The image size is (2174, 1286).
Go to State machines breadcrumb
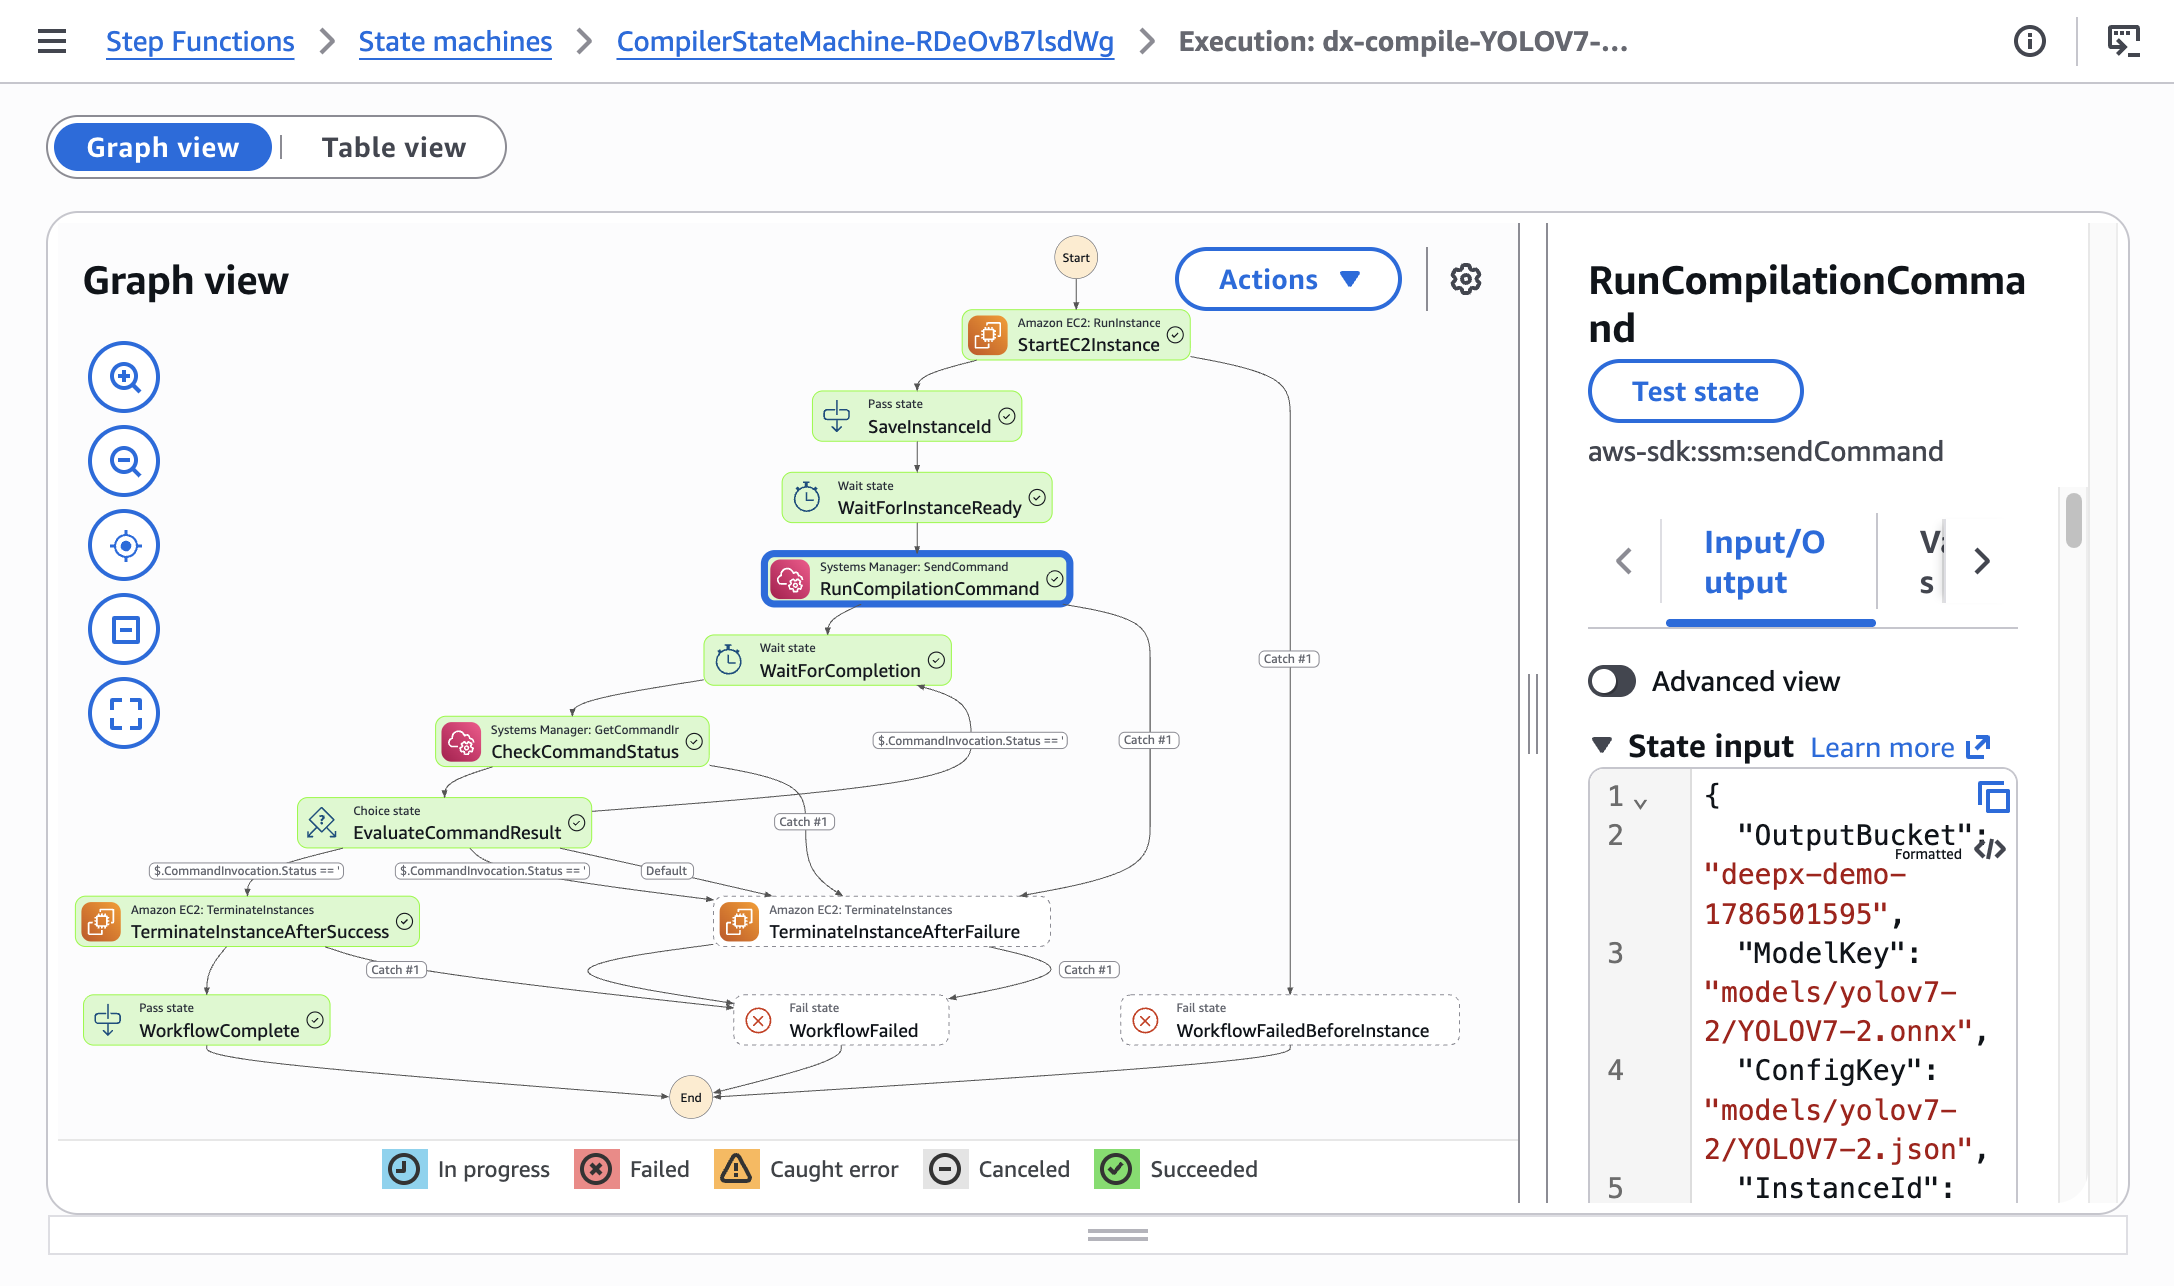click(455, 41)
